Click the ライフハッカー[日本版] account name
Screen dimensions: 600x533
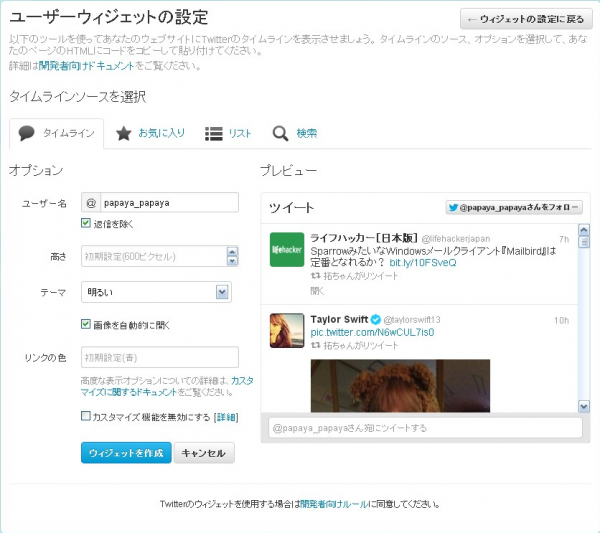pos(364,238)
